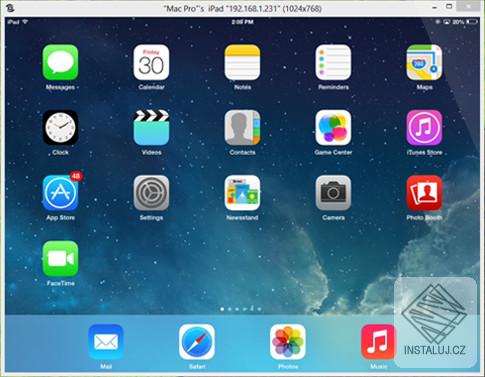Open Music from the dock
Image resolution: width=485 pixels, height=377 pixels.
point(379,342)
